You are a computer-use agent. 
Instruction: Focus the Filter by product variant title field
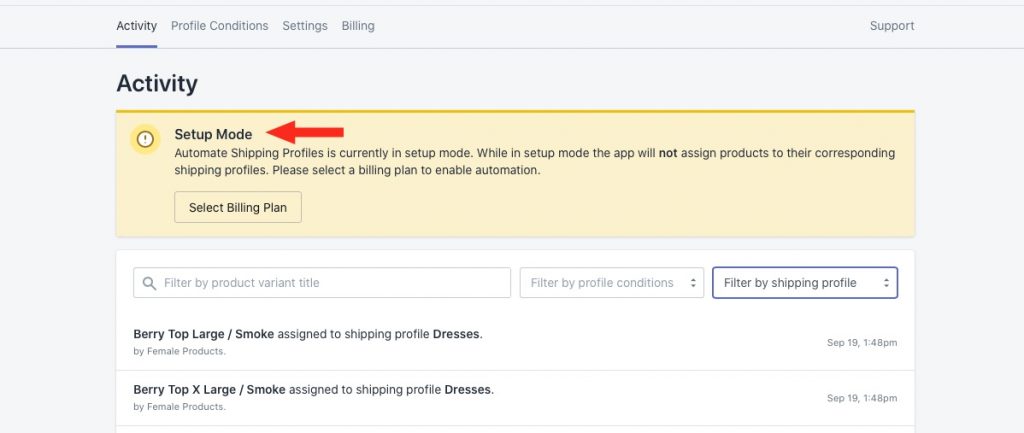[x=322, y=283]
